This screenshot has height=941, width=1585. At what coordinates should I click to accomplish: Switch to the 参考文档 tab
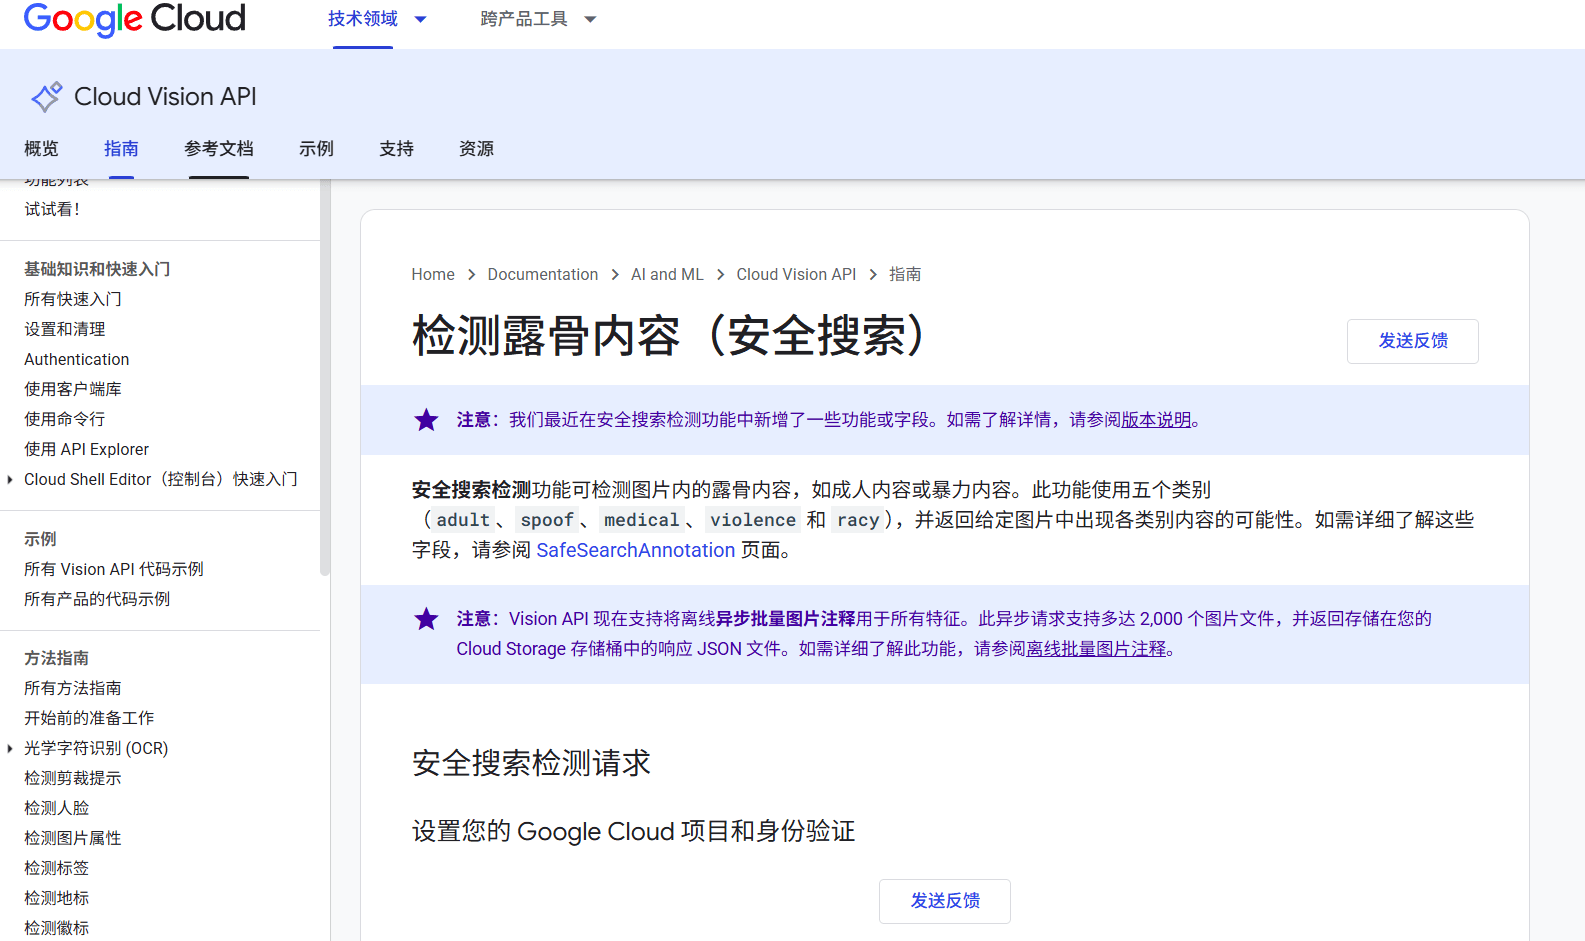point(219,149)
